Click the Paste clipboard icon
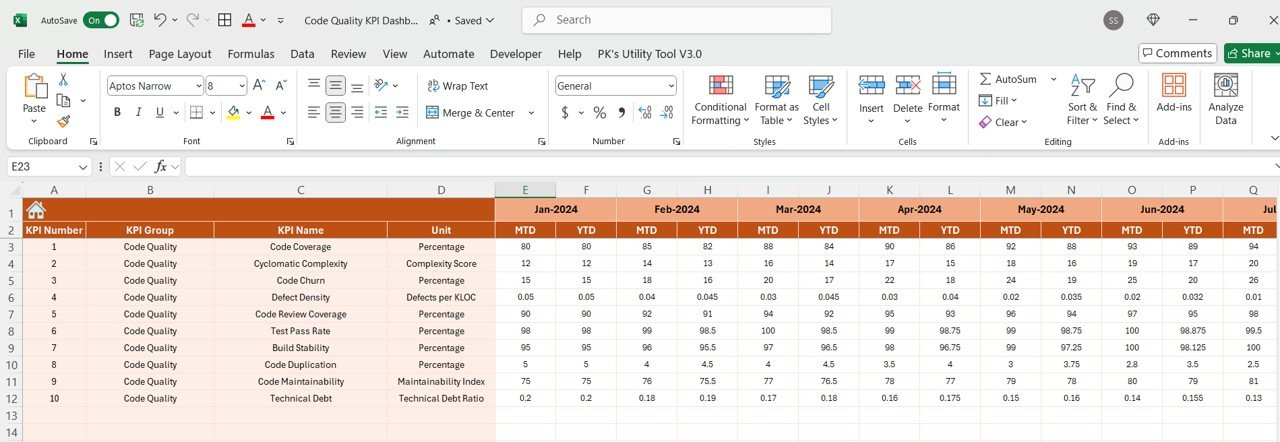The height and width of the screenshot is (442, 1280). pos(35,87)
